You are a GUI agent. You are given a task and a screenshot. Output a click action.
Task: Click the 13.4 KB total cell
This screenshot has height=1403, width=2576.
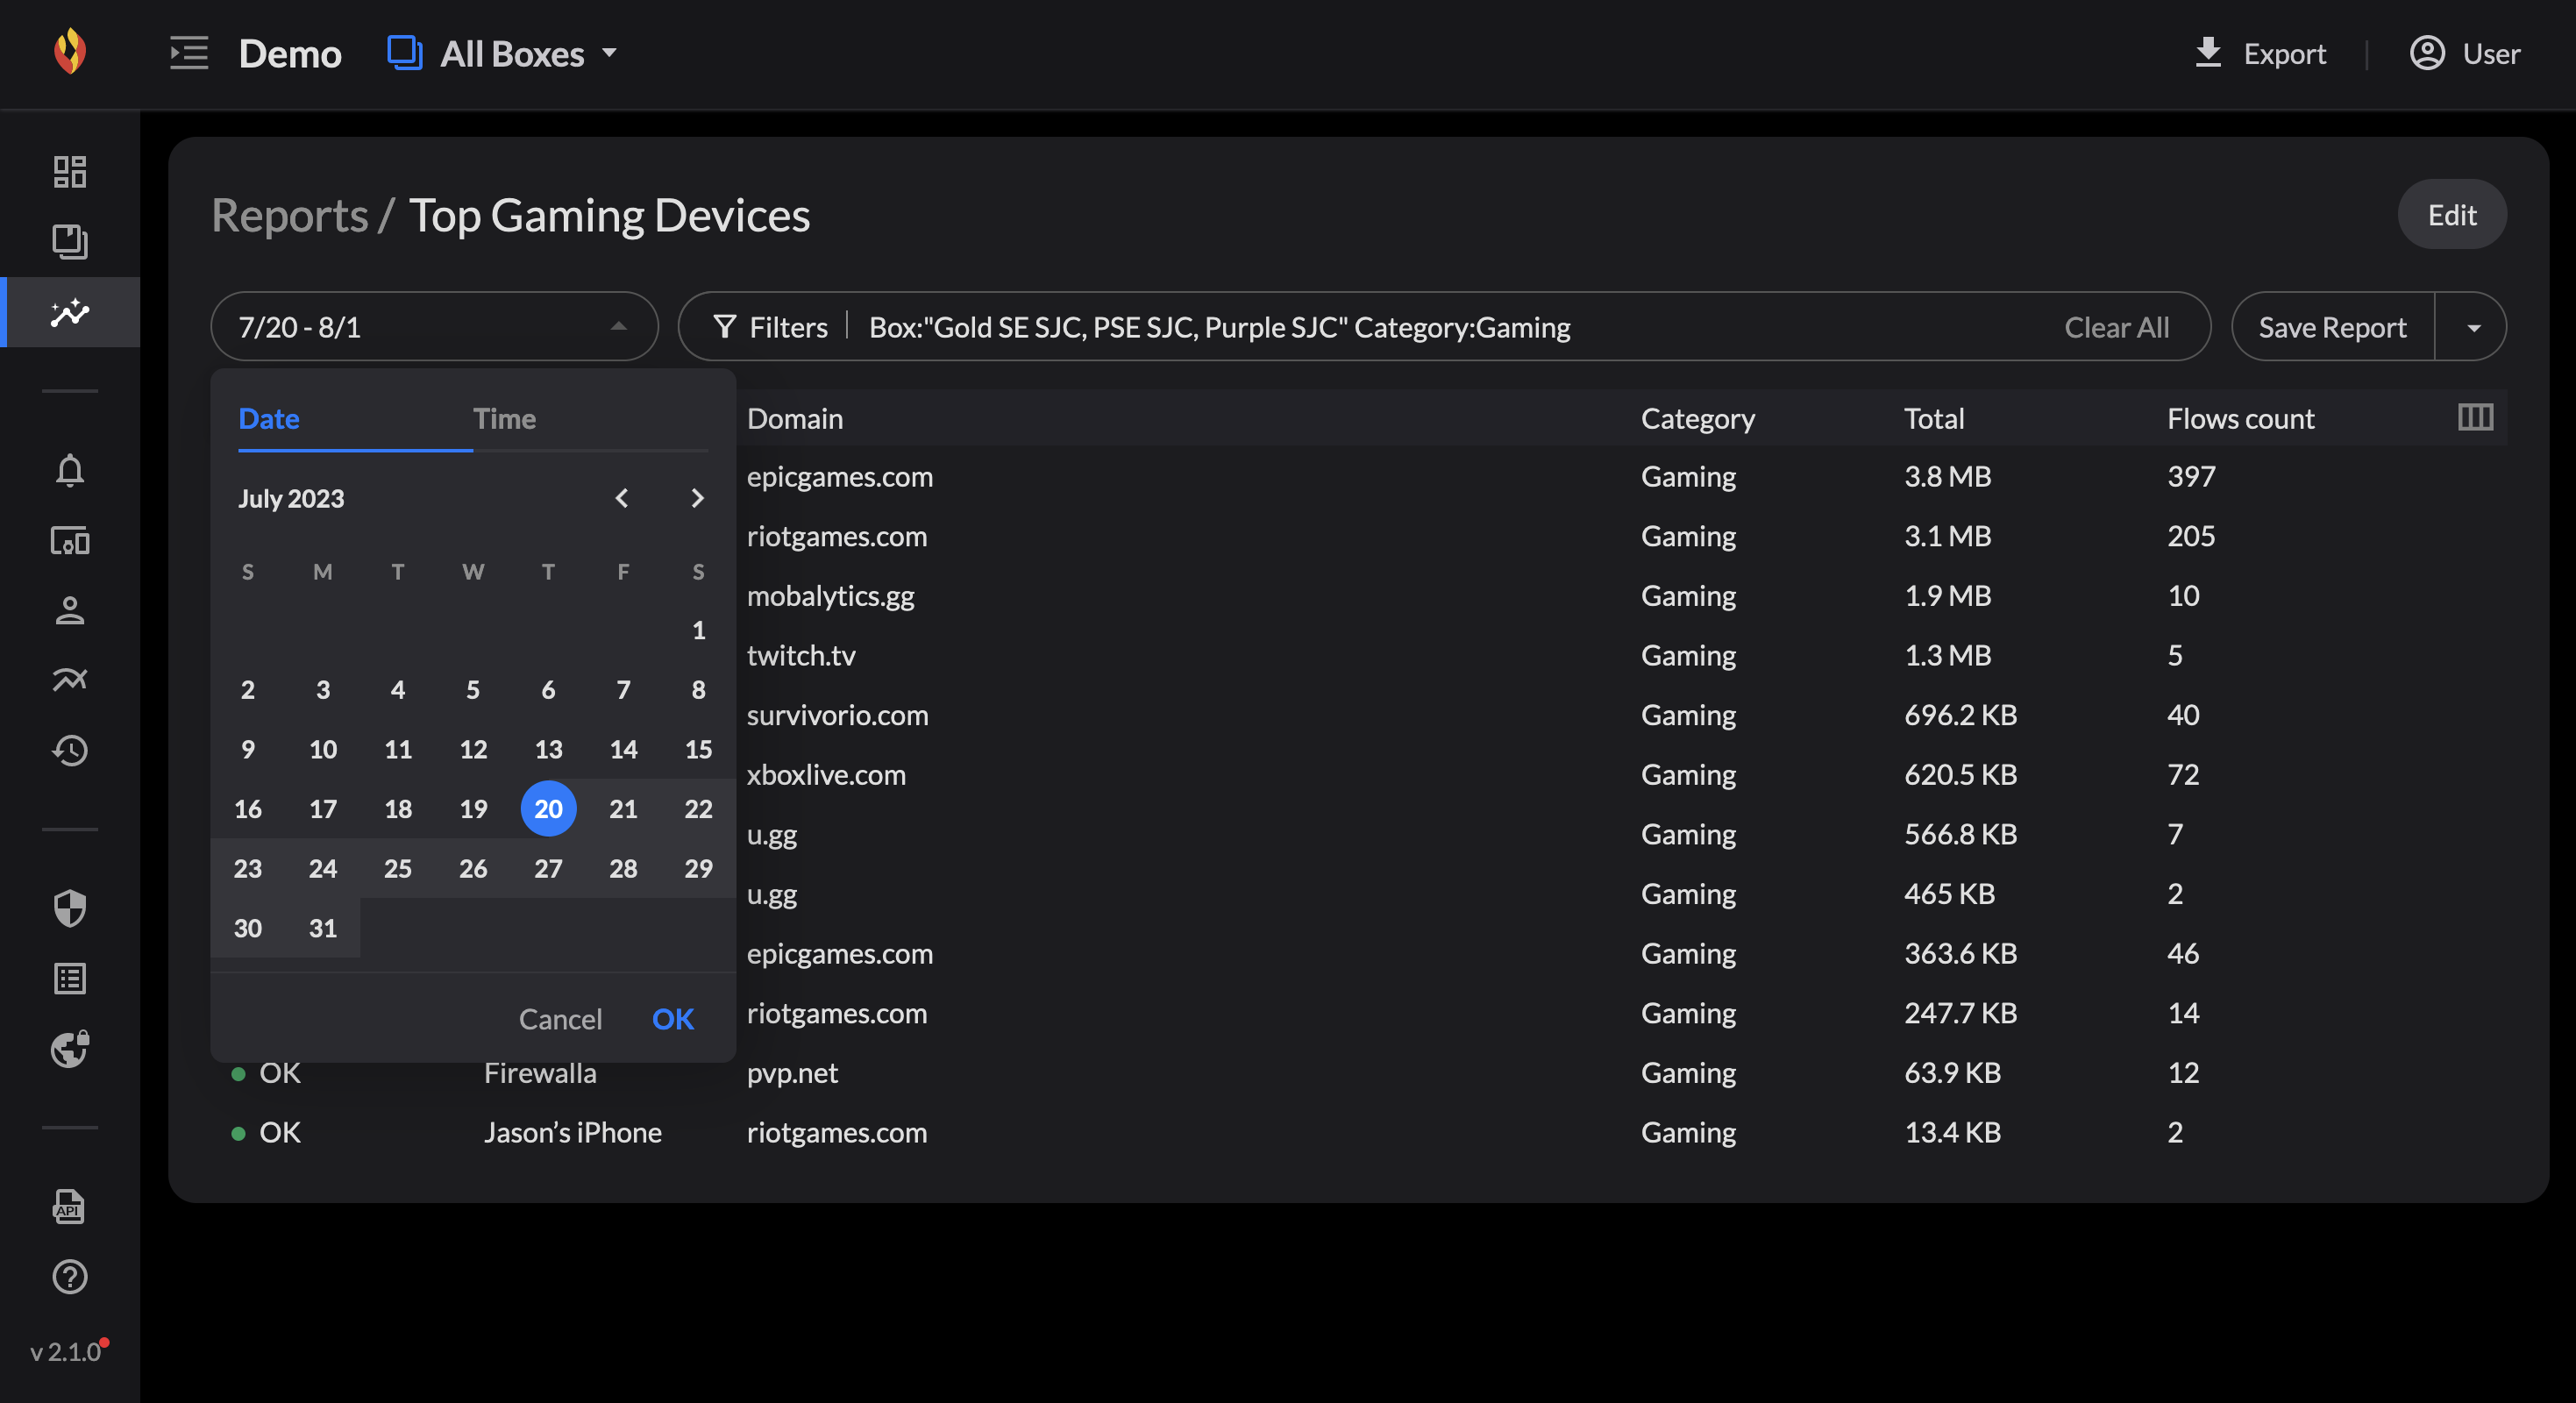click(1952, 1132)
